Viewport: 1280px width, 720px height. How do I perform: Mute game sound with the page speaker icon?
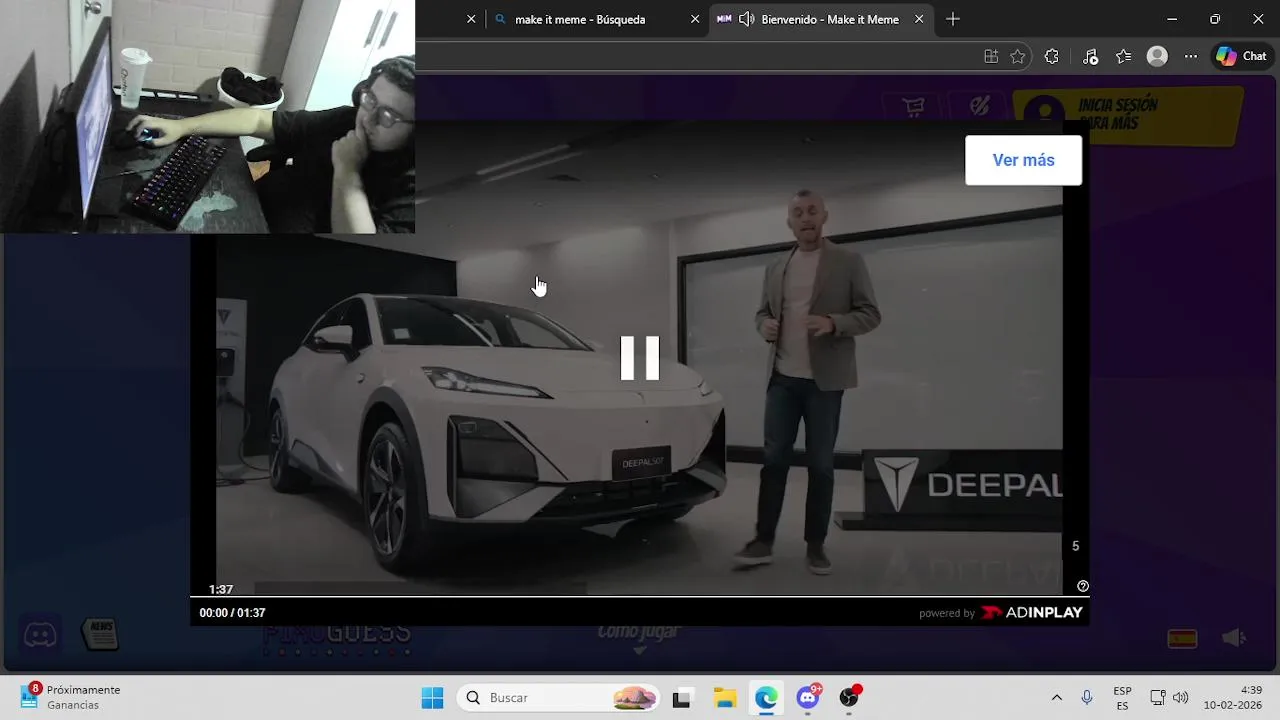(1234, 638)
